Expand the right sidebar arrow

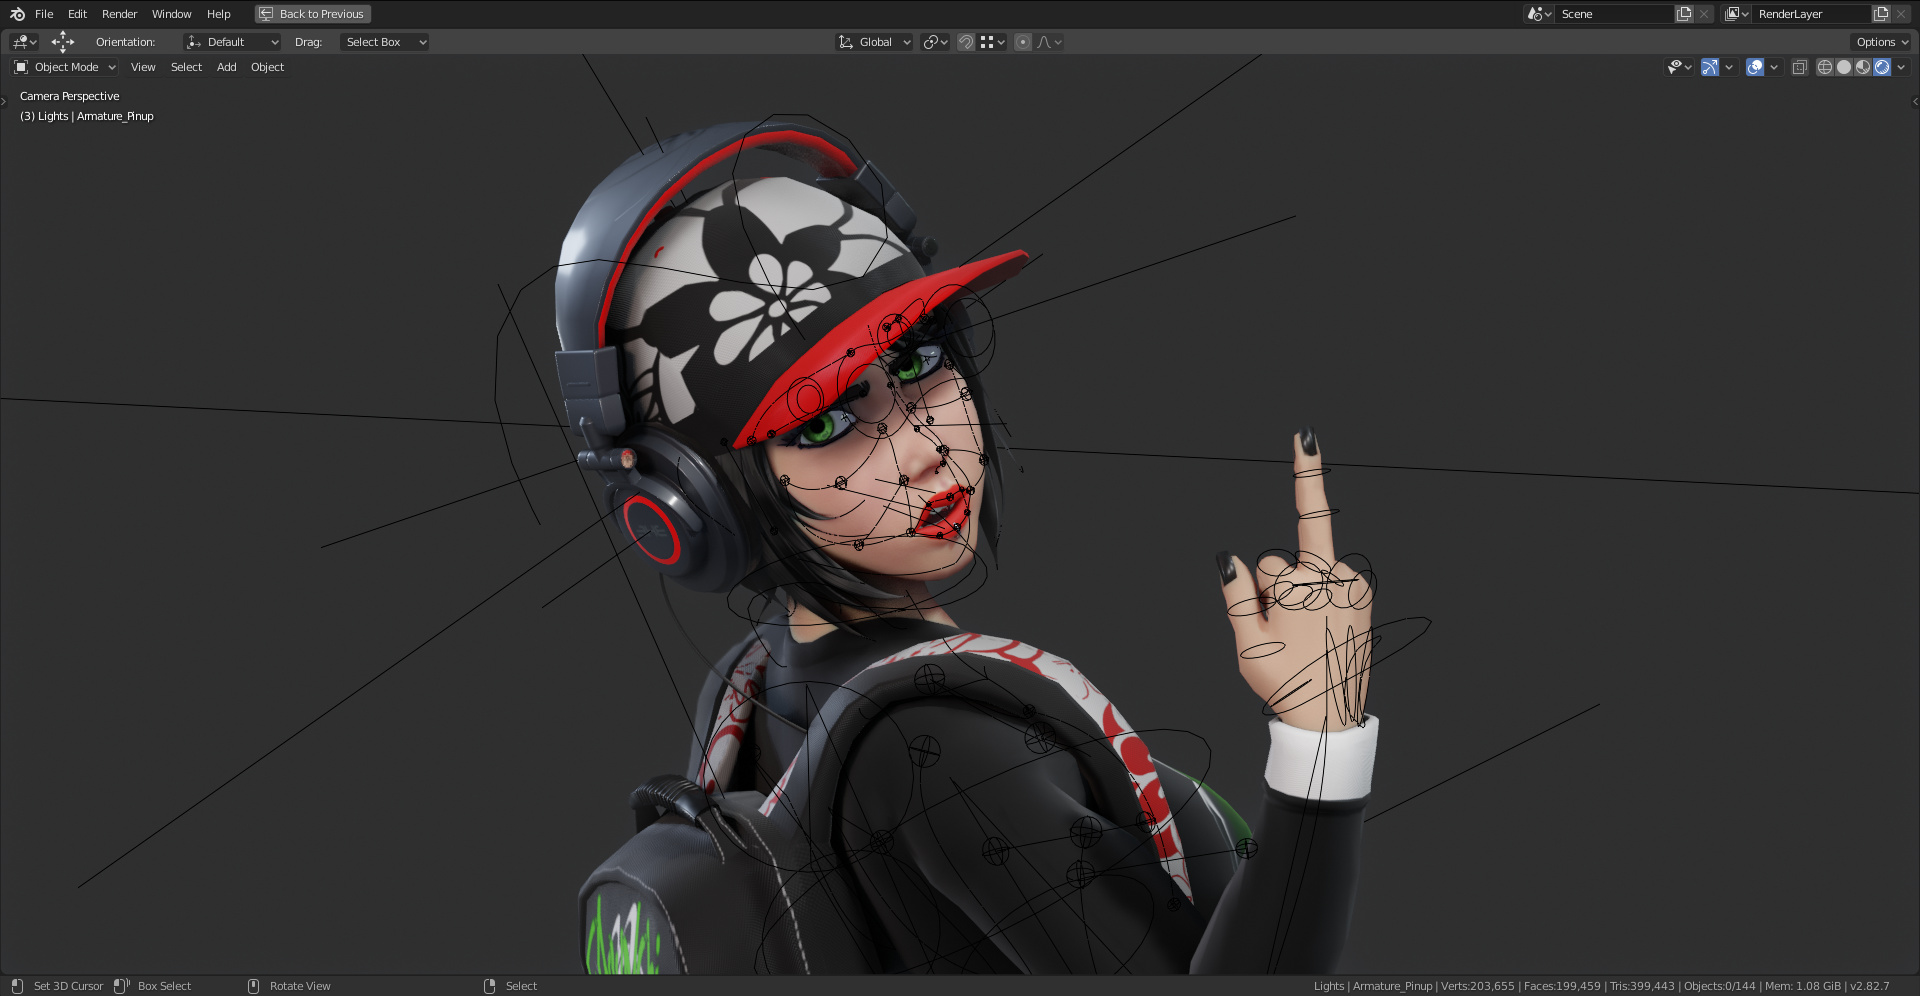click(x=1915, y=101)
